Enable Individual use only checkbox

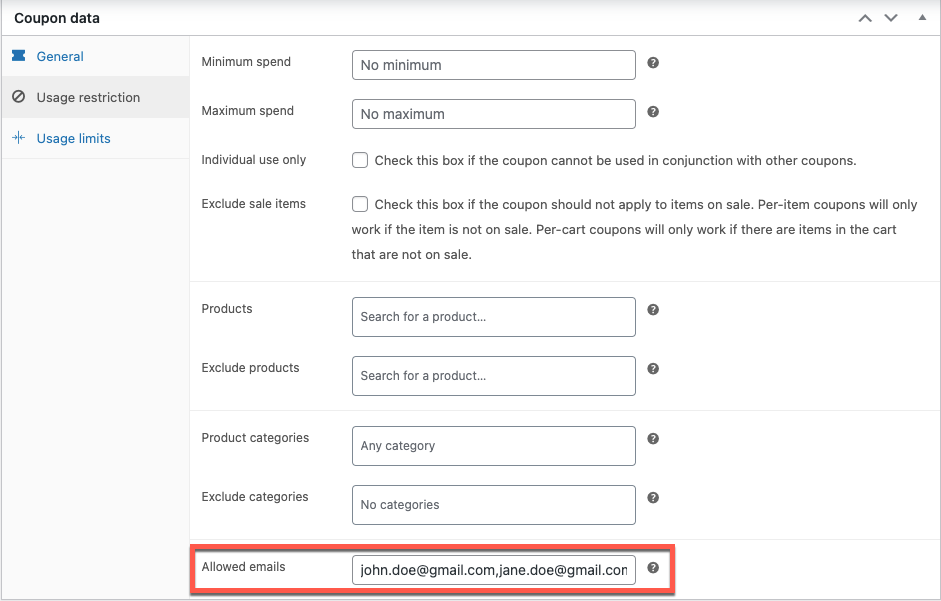pos(359,160)
